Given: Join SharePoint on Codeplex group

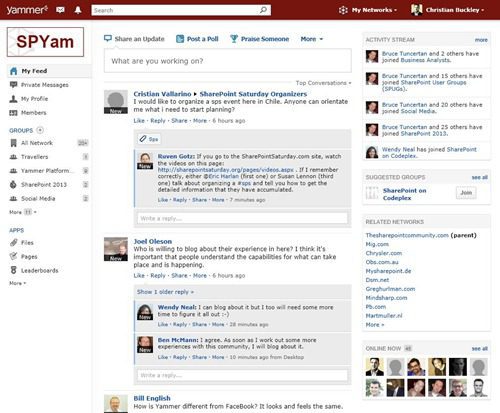Looking at the screenshot, I should tap(466, 193).
